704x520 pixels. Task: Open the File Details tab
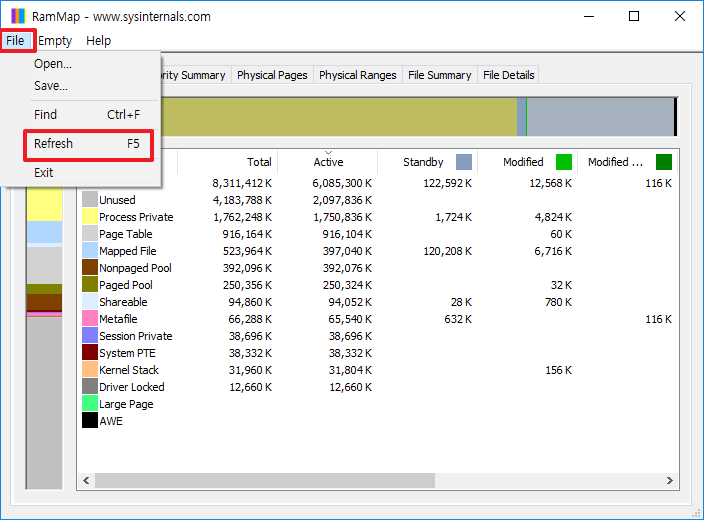tap(508, 75)
